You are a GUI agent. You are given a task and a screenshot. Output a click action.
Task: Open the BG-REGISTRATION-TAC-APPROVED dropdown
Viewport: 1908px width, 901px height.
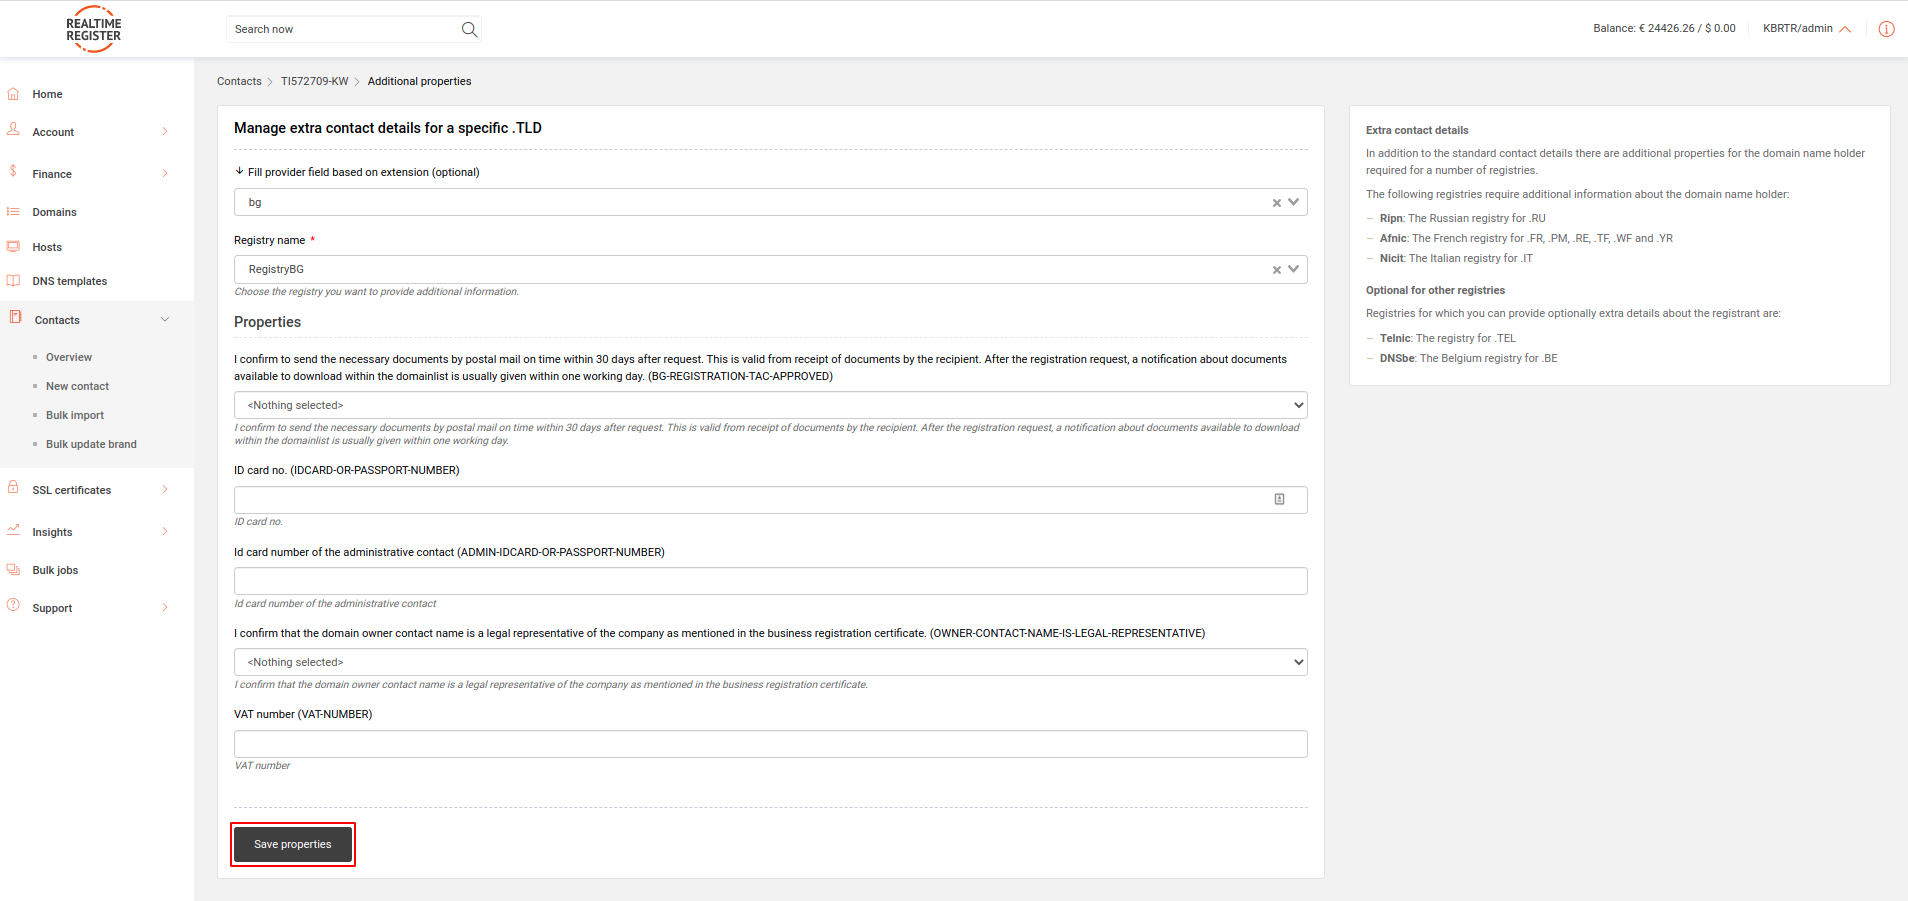pyautogui.click(x=770, y=405)
